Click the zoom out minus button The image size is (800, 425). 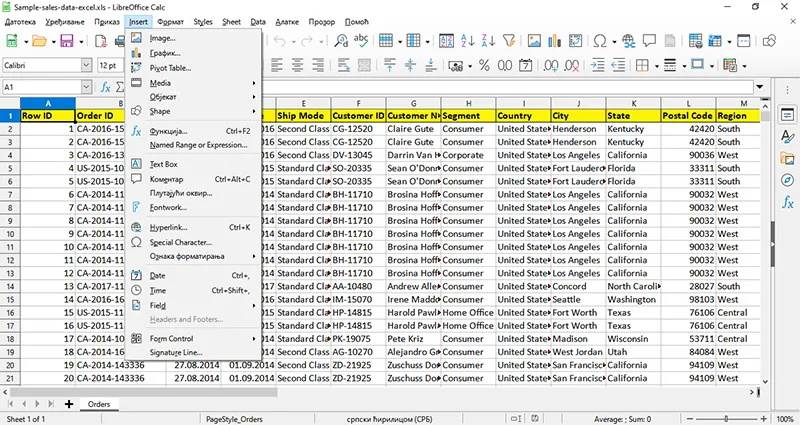[691, 419]
